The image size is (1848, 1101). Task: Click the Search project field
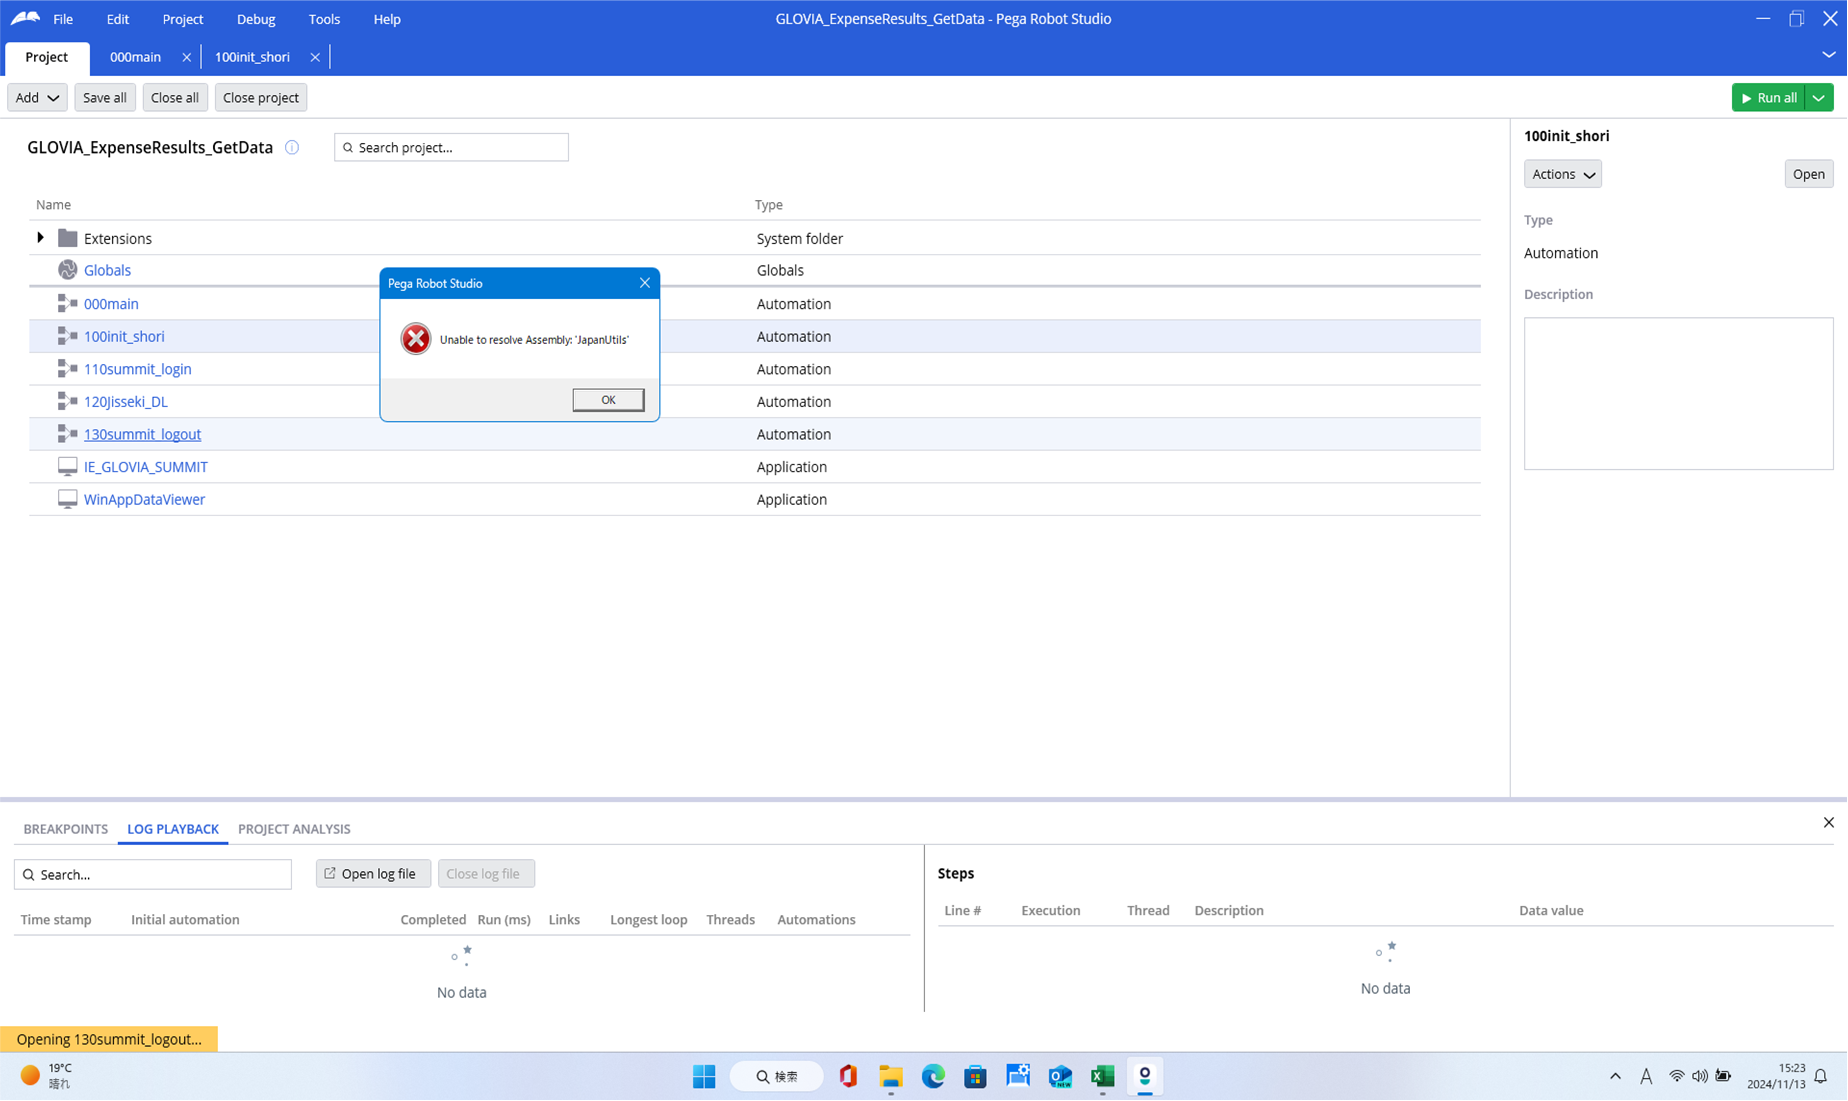click(x=451, y=147)
